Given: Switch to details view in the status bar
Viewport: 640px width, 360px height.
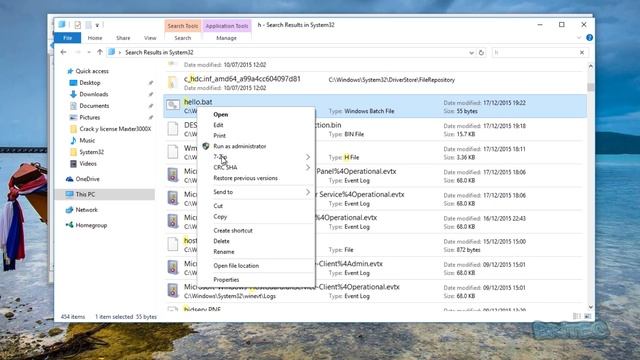Looking at the screenshot, I should (x=576, y=316).
